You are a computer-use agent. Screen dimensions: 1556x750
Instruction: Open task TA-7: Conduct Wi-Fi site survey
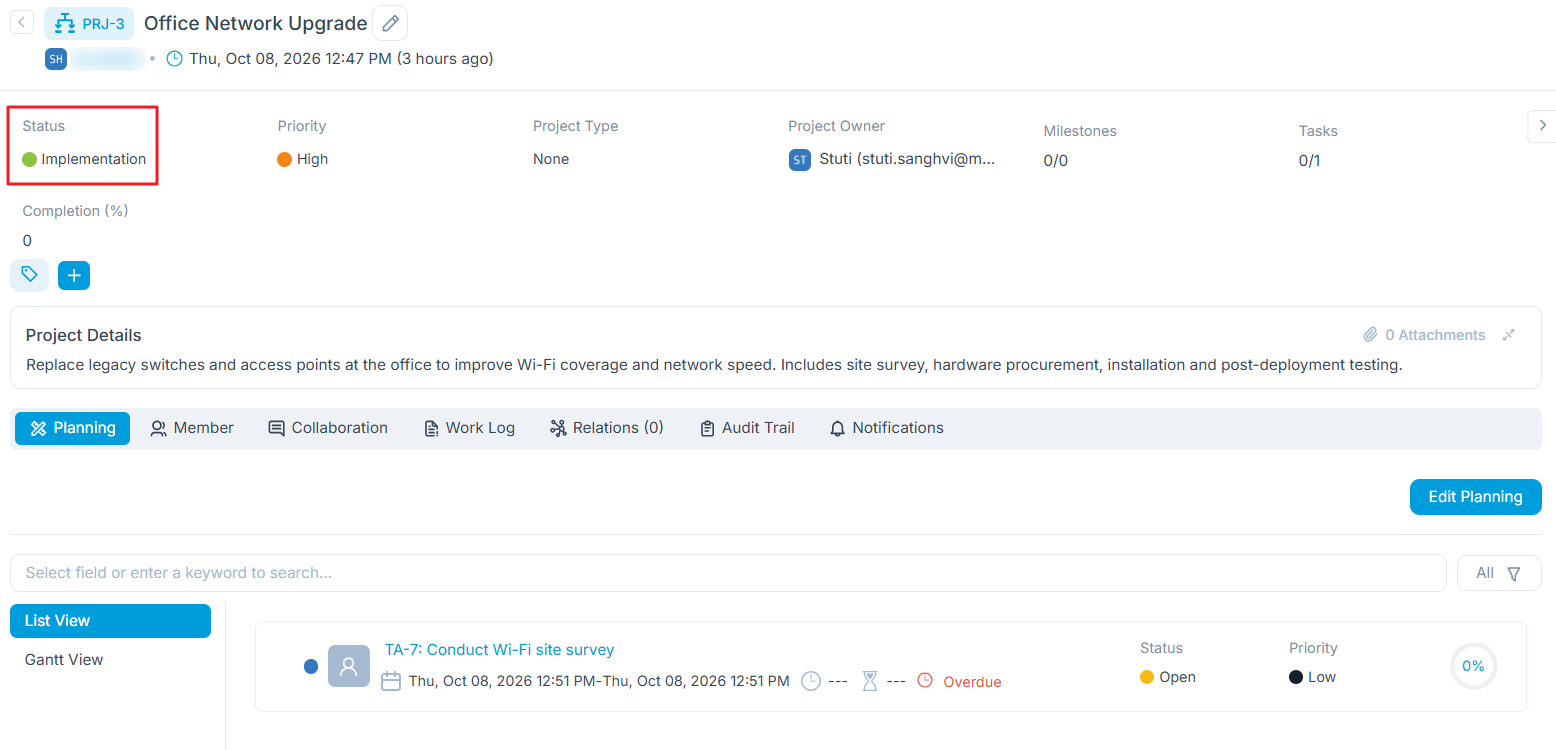499,650
